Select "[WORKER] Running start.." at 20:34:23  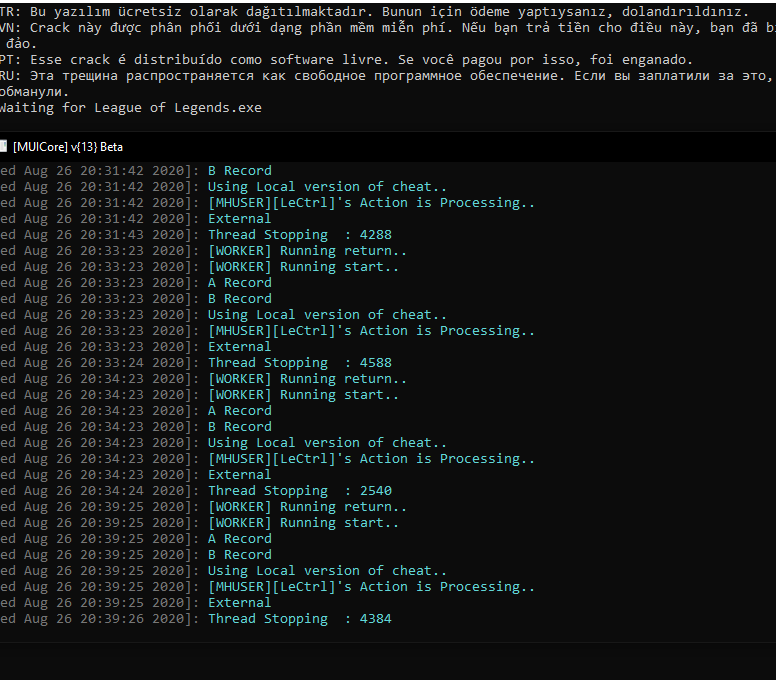tap(303, 395)
